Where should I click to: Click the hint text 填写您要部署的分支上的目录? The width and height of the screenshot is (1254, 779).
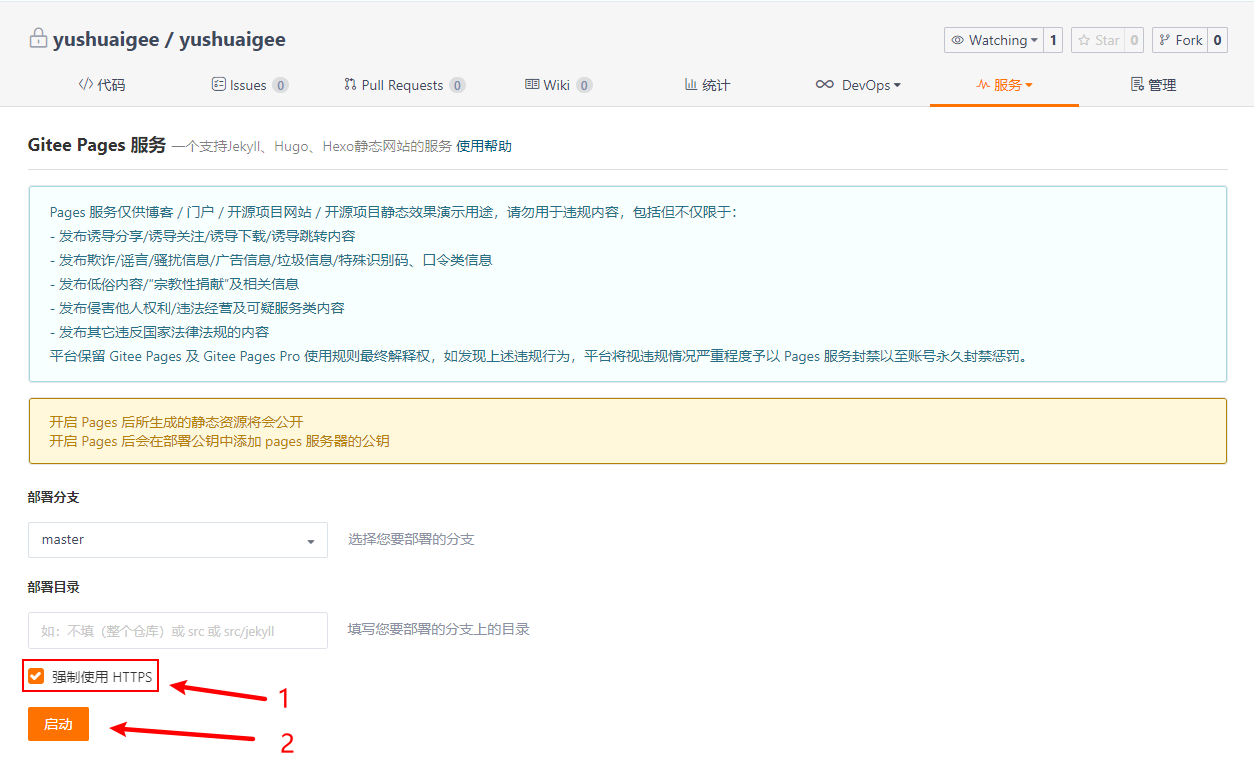pos(439,629)
